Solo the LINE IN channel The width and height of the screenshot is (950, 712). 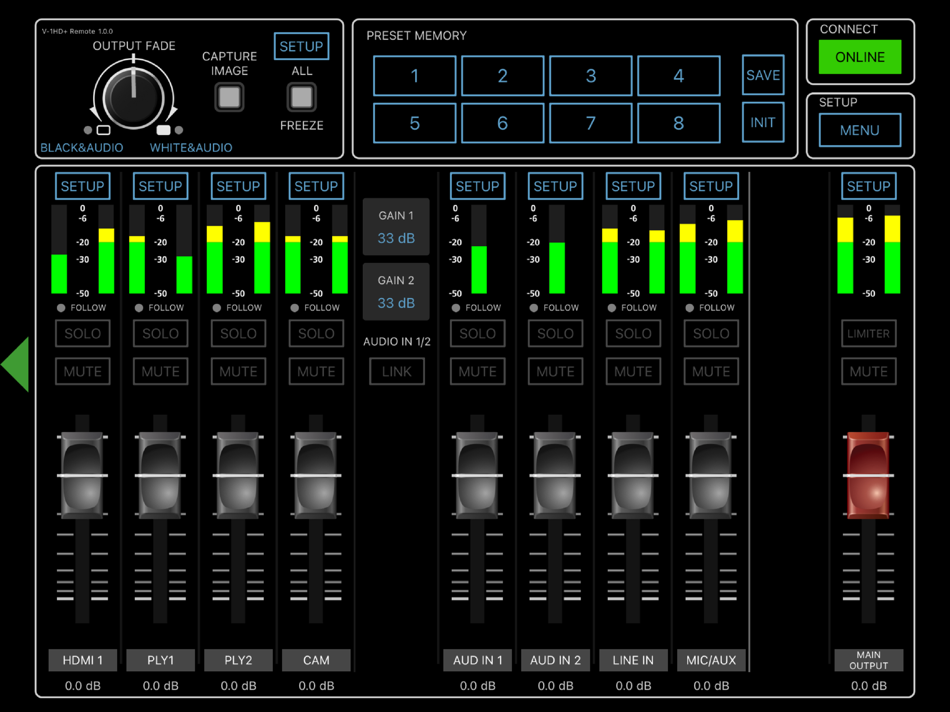click(x=633, y=333)
